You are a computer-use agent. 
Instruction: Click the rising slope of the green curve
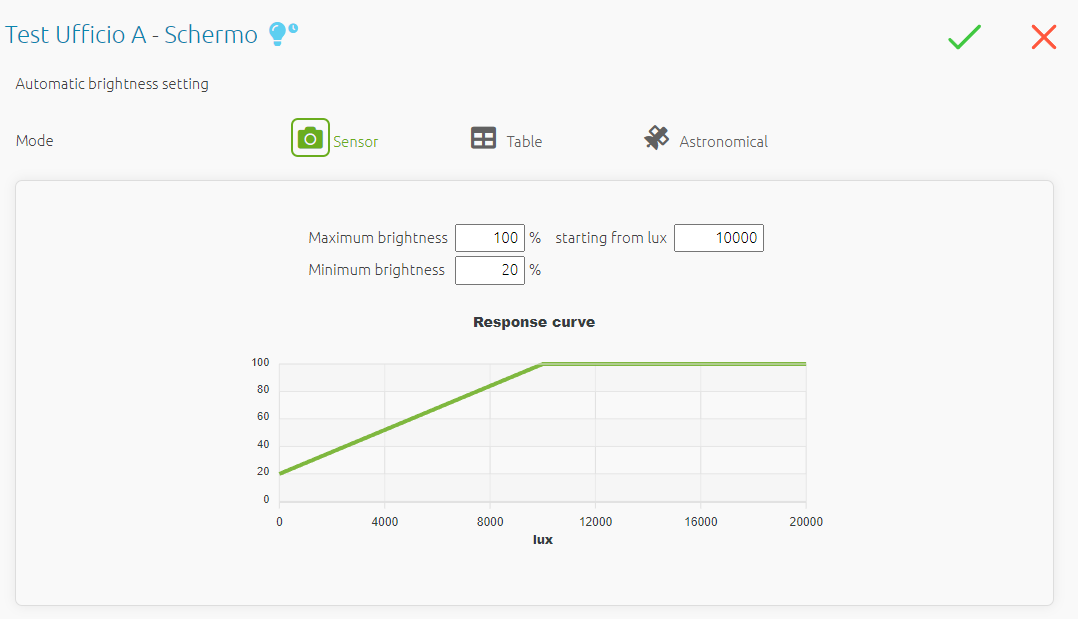[410, 418]
